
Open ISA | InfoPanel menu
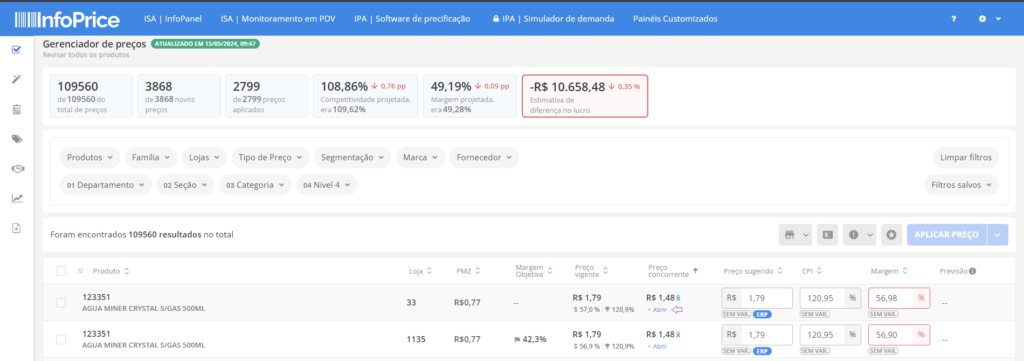[x=174, y=19]
